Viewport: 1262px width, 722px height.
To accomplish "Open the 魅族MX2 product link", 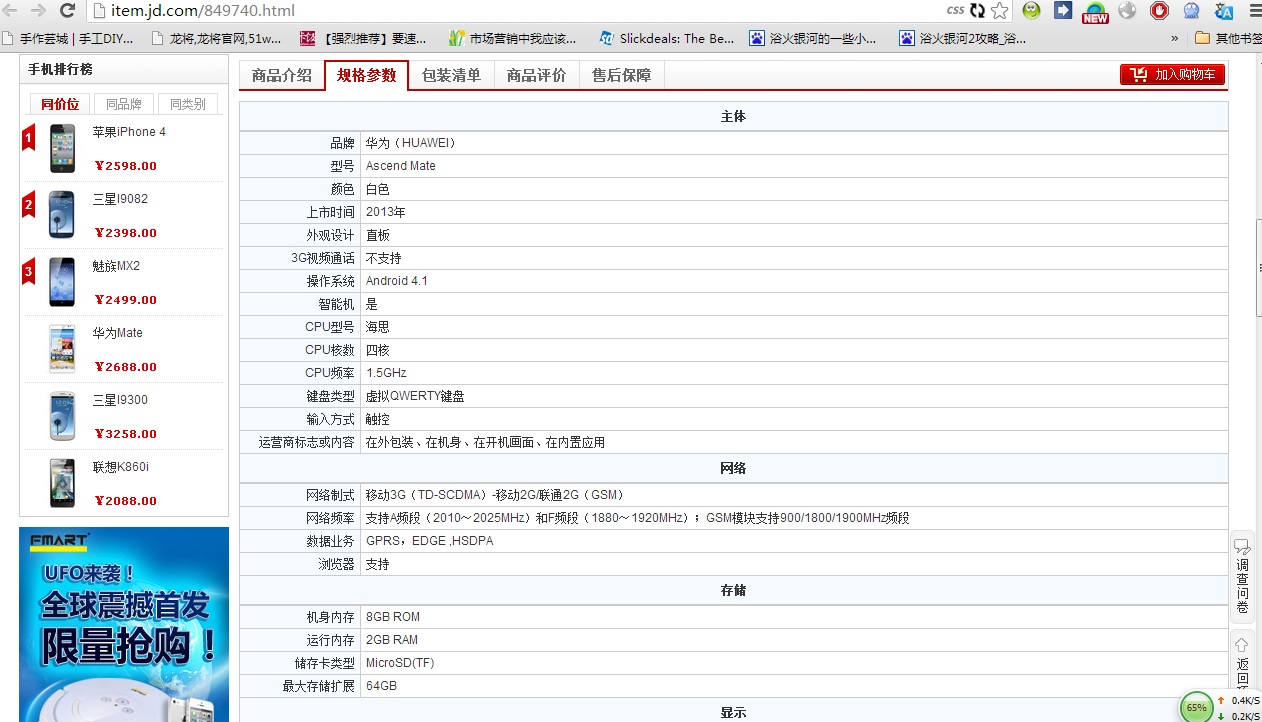I will [x=116, y=266].
